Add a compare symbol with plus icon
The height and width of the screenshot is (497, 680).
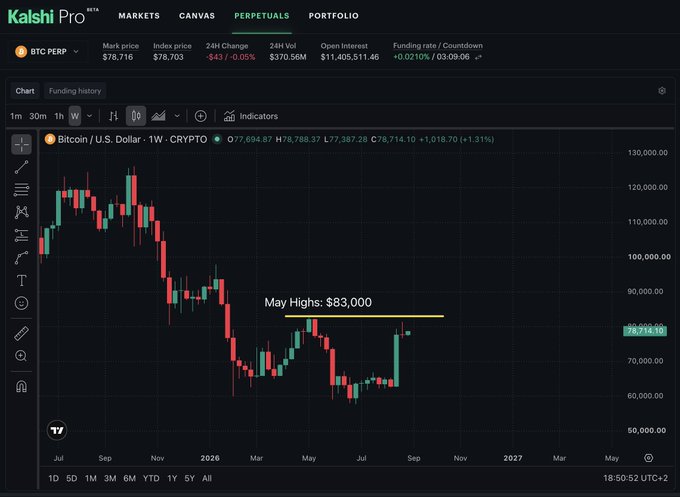200,116
